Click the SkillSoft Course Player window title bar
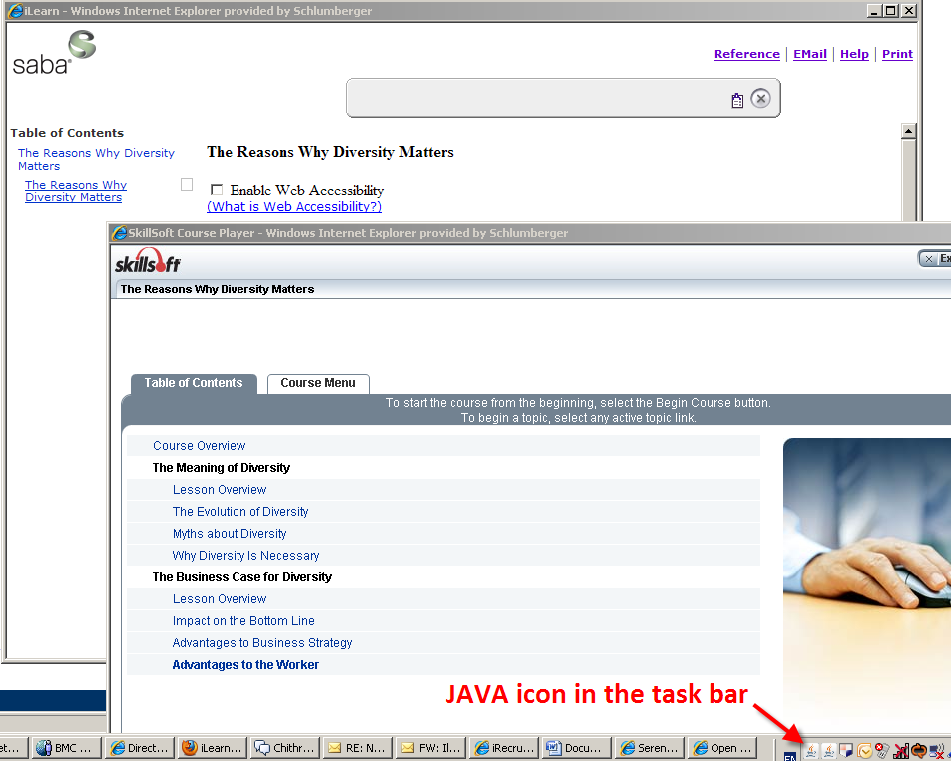Viewport: 951px width, 761px height. (x=529, y=233)
